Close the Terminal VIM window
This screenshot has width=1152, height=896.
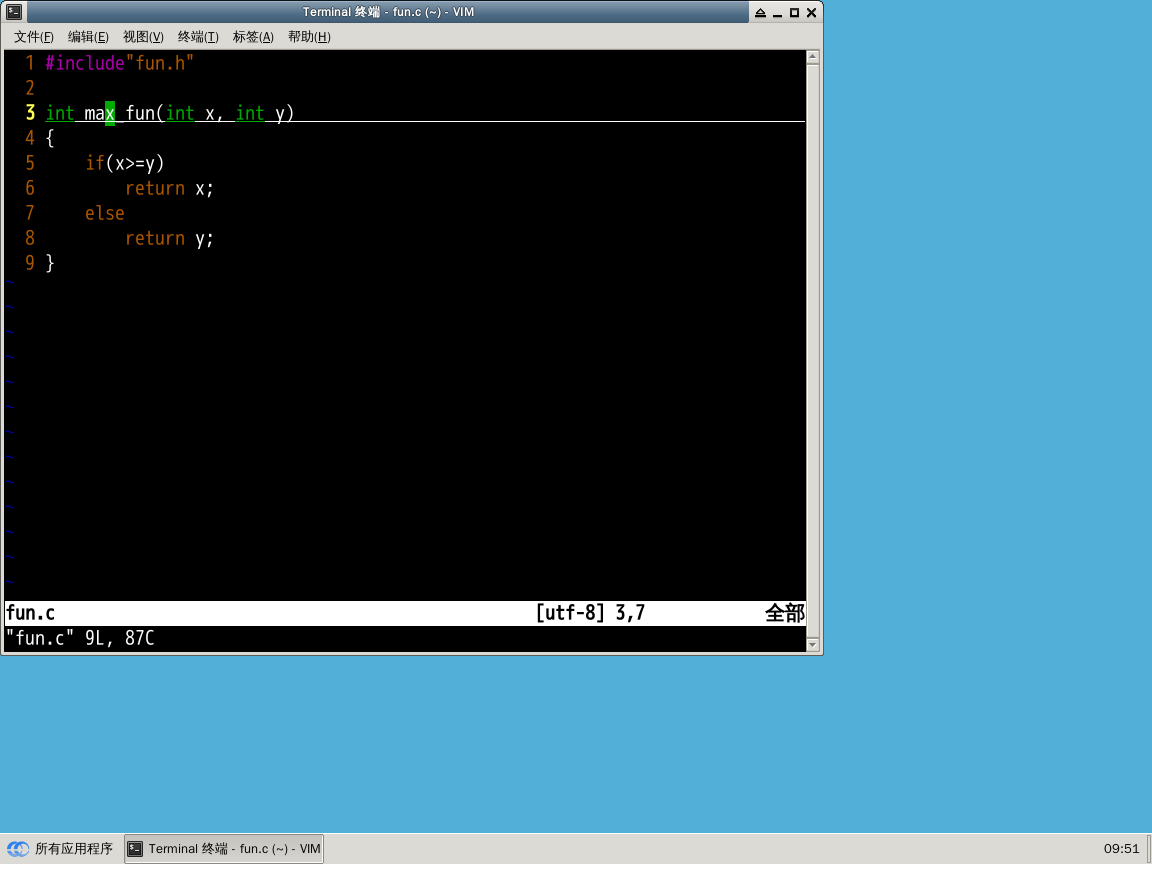click(x=811, y=13)
